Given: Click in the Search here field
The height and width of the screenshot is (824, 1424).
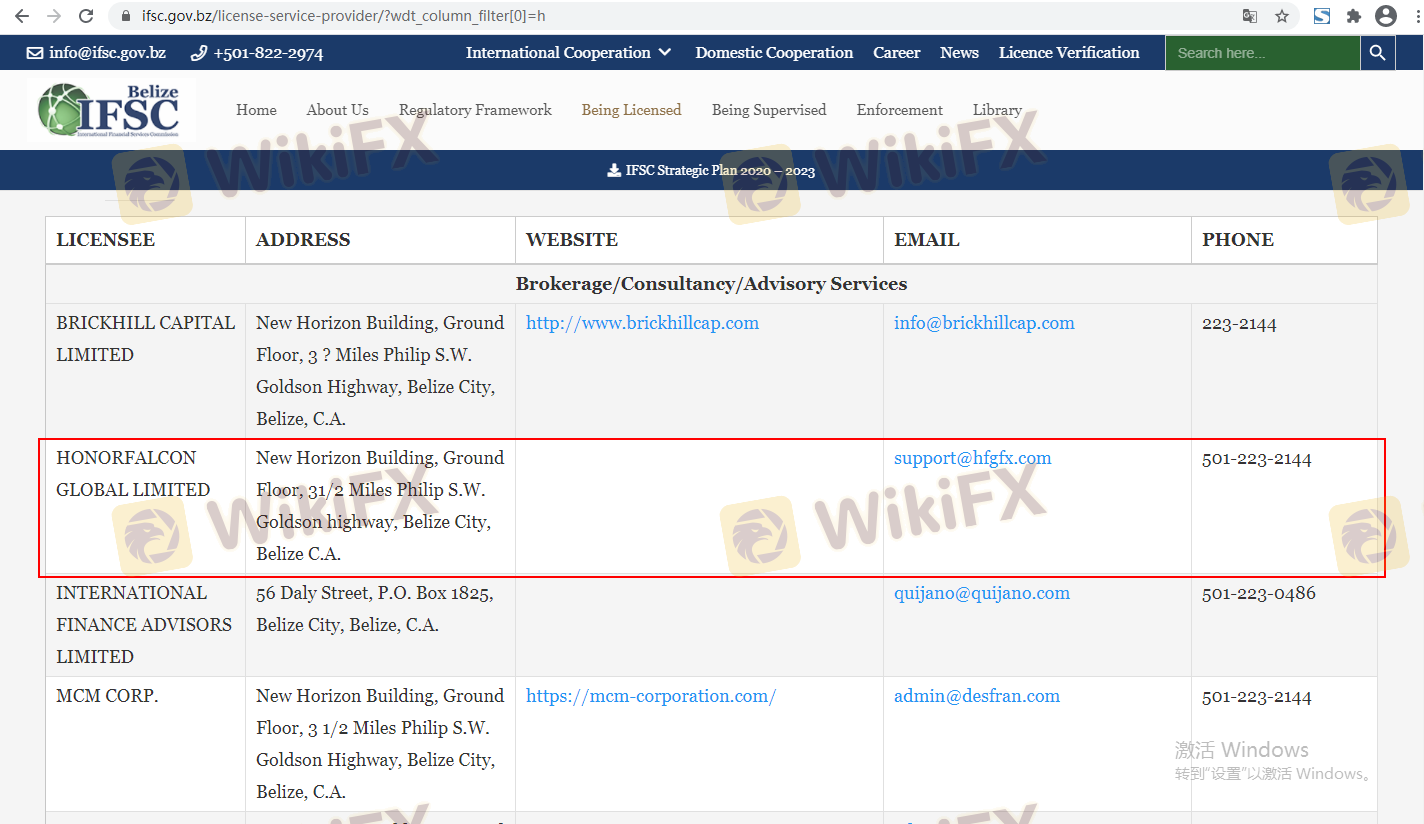Looking at the screenshot, I should click(x=1262, y=53).
